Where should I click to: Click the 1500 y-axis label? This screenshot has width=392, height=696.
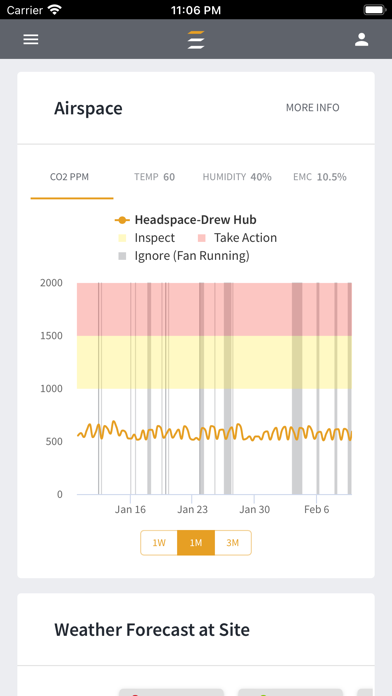[x=51, y=336]
